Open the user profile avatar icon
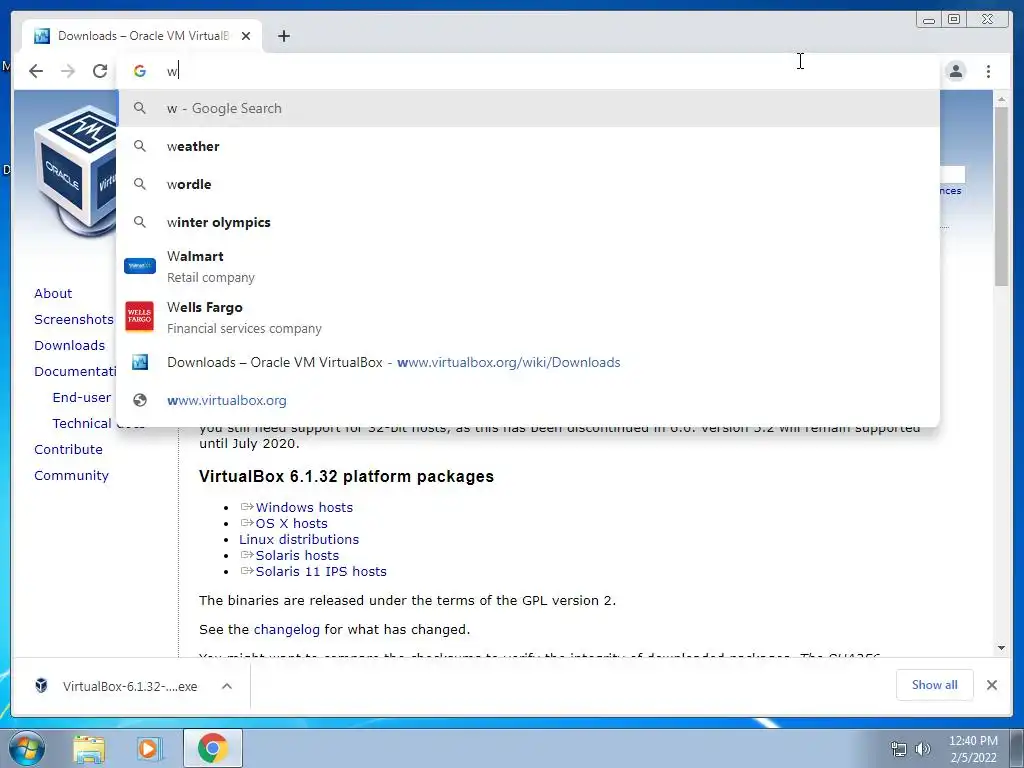 [956, 71]
